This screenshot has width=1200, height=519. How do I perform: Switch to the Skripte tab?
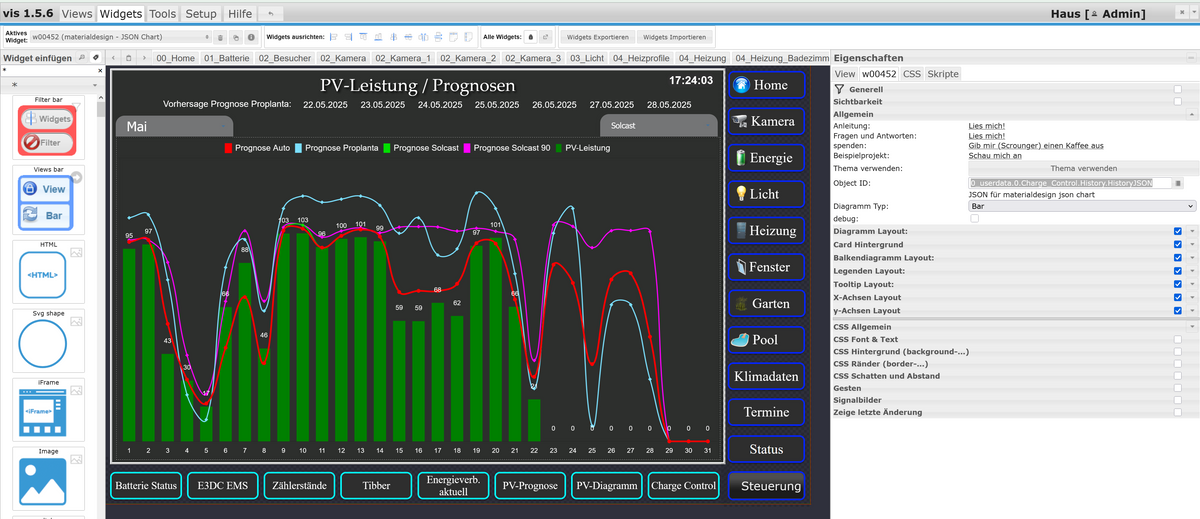click(943, 74)
